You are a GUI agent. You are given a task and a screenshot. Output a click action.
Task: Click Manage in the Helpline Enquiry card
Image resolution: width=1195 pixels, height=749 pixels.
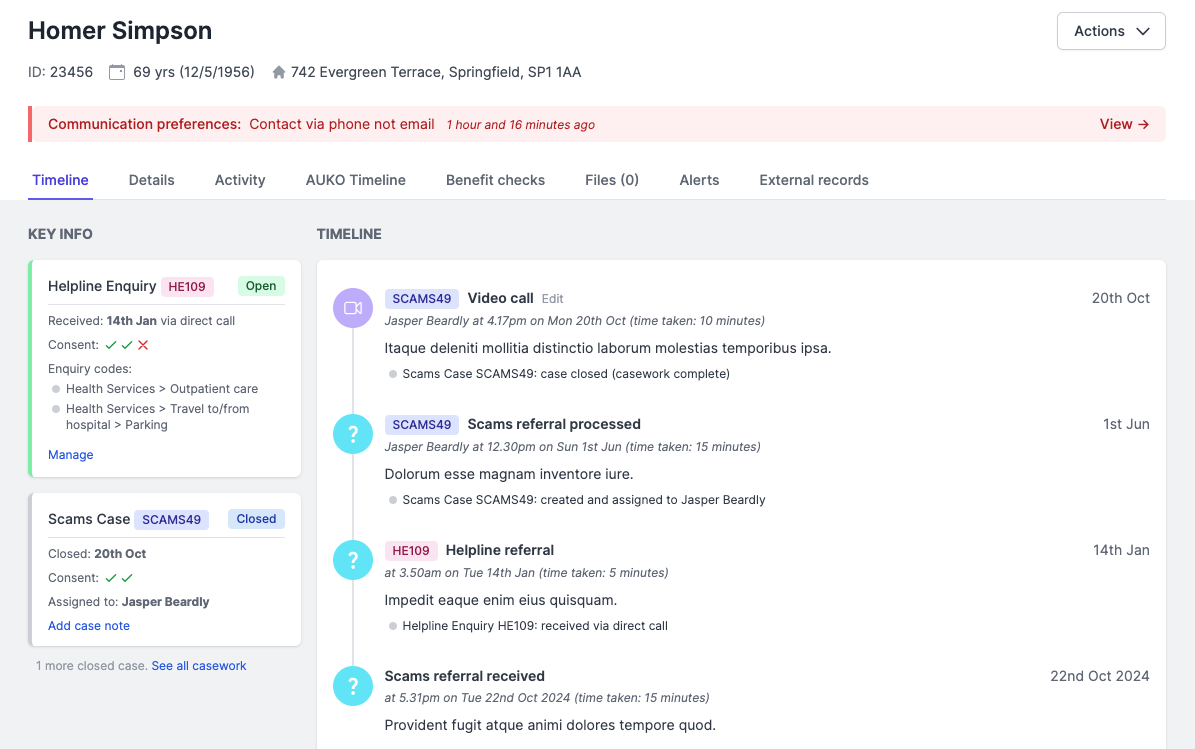click(x=70, y=454)
